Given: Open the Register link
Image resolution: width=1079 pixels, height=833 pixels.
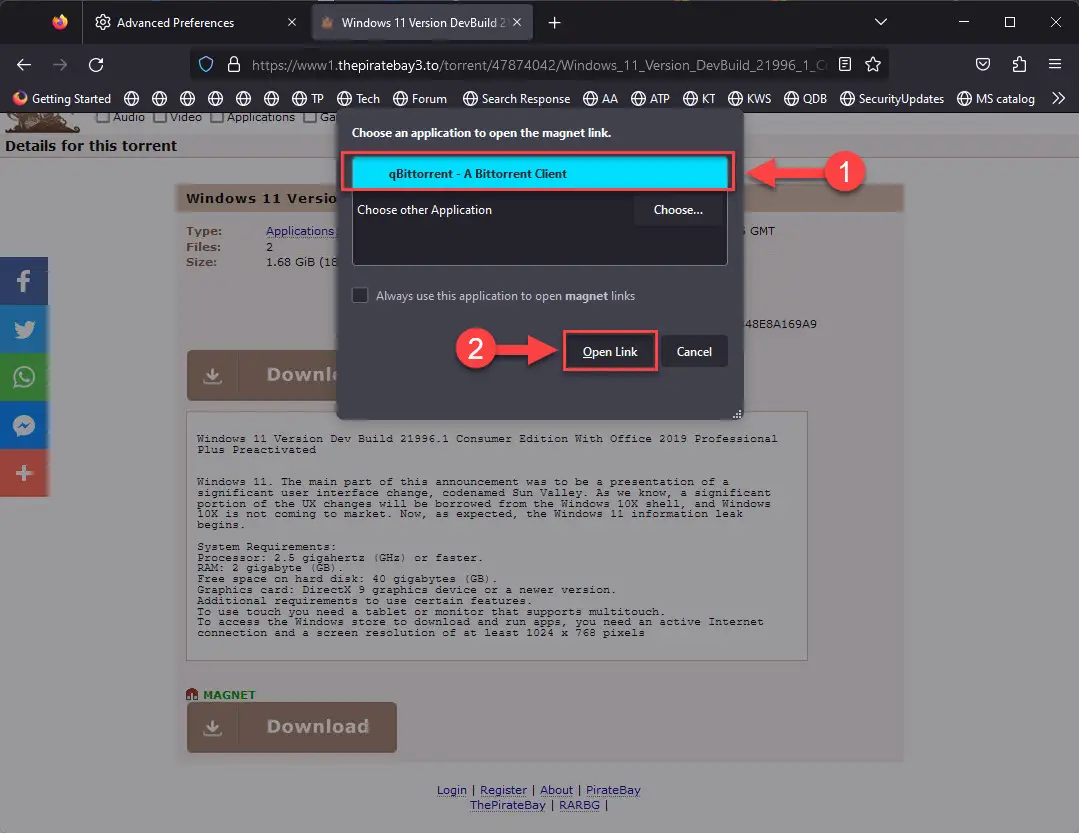Looking at the screenshot, I should [x=503, y=790].
